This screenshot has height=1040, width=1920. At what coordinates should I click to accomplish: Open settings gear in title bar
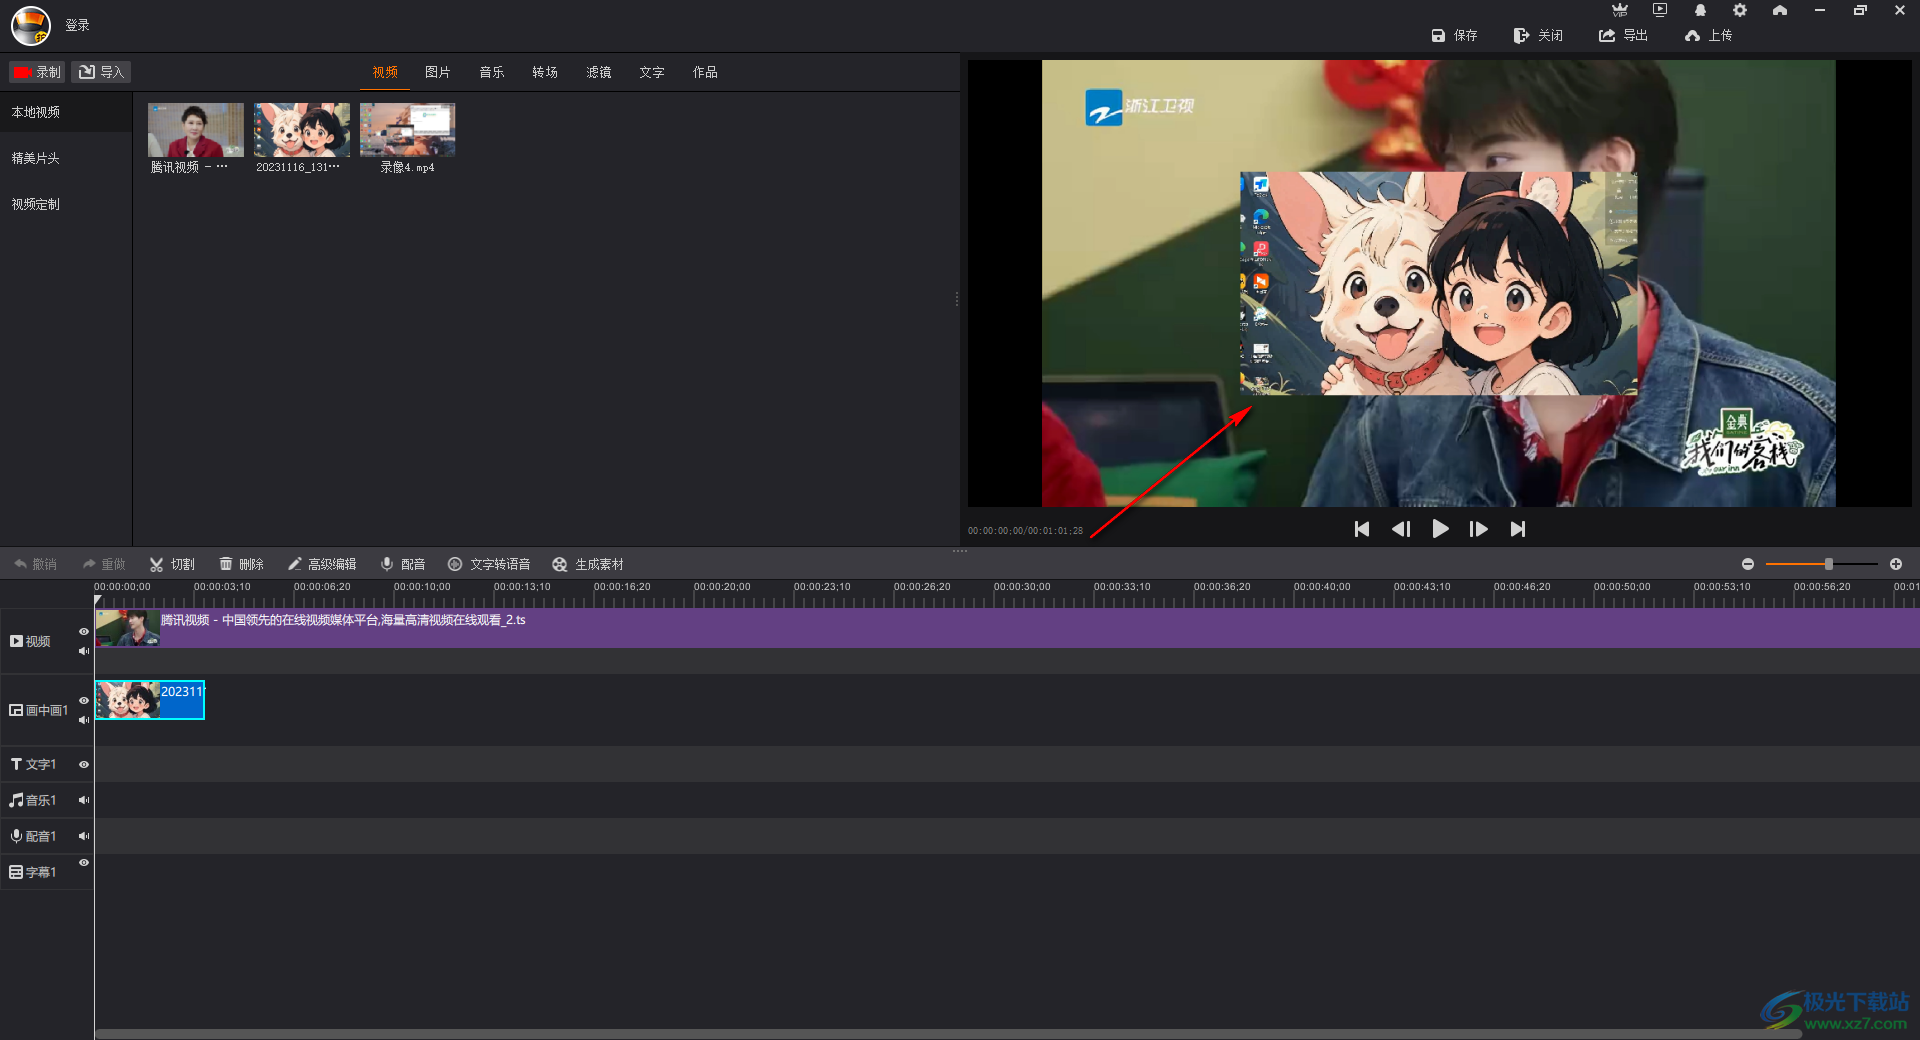tap(1740, 10)
